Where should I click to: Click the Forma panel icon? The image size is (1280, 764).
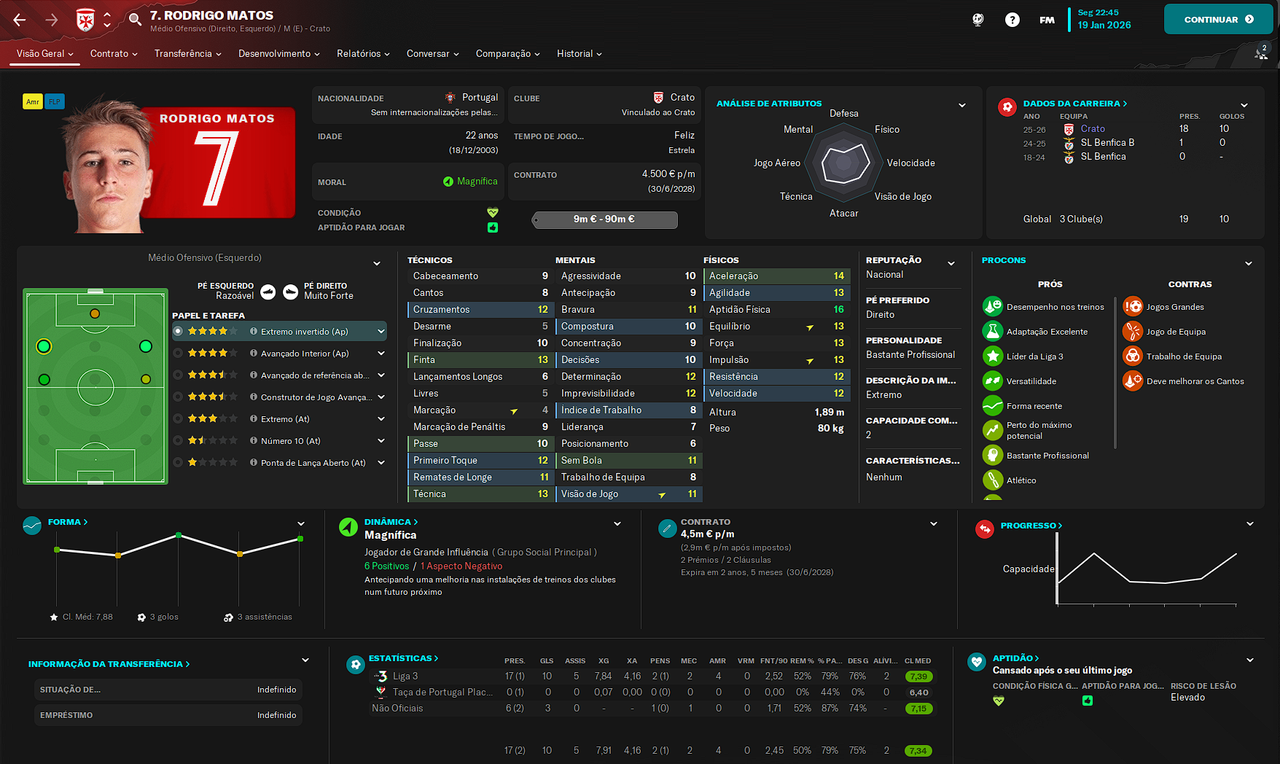pyautogui.click(x=32, y=525)
